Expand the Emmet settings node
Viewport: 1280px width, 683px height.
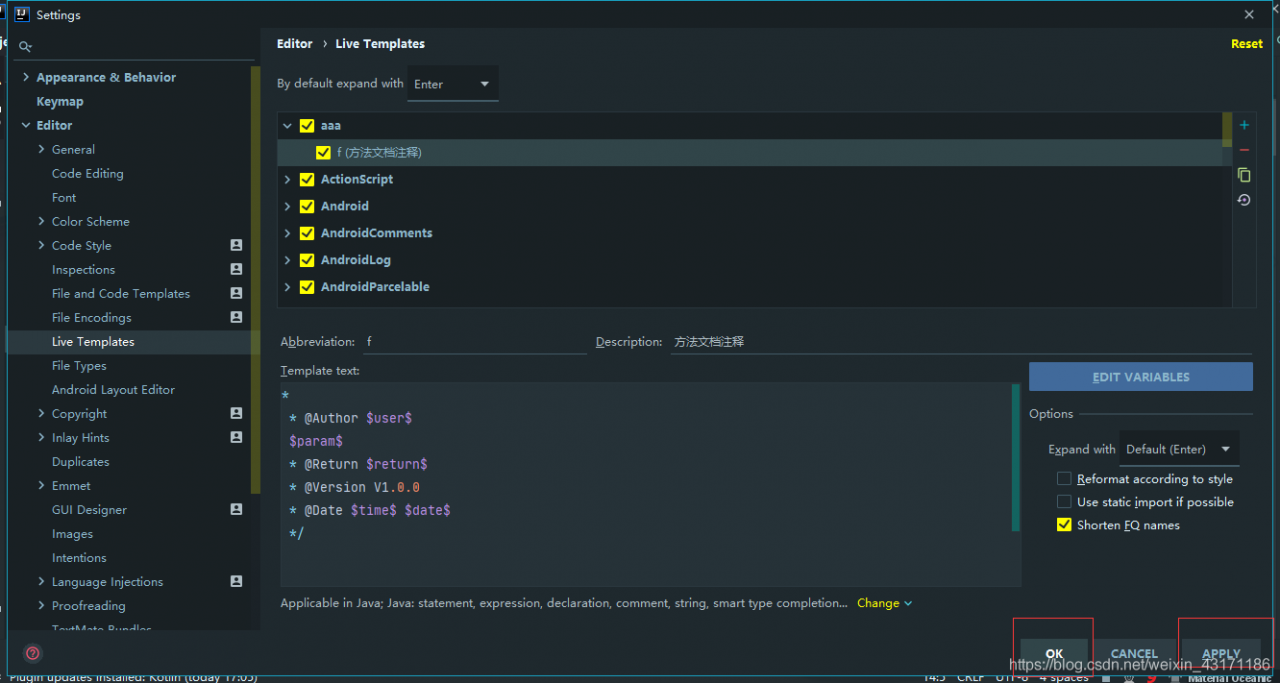tap(41, 485)
